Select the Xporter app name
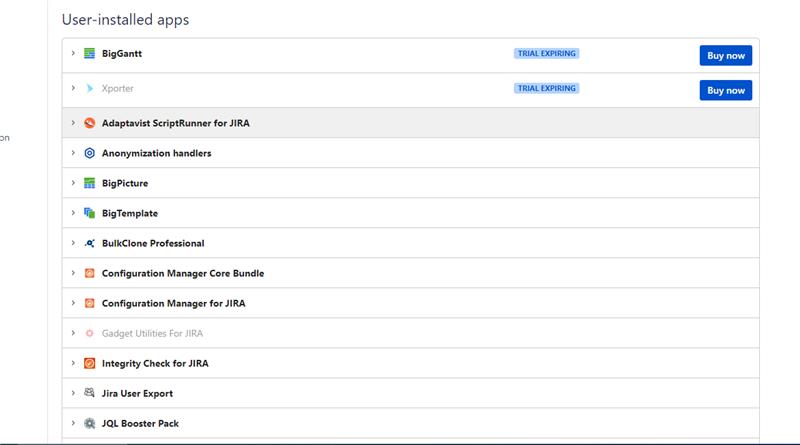Viewport: 800px width, 445px height. click(117, 88)
